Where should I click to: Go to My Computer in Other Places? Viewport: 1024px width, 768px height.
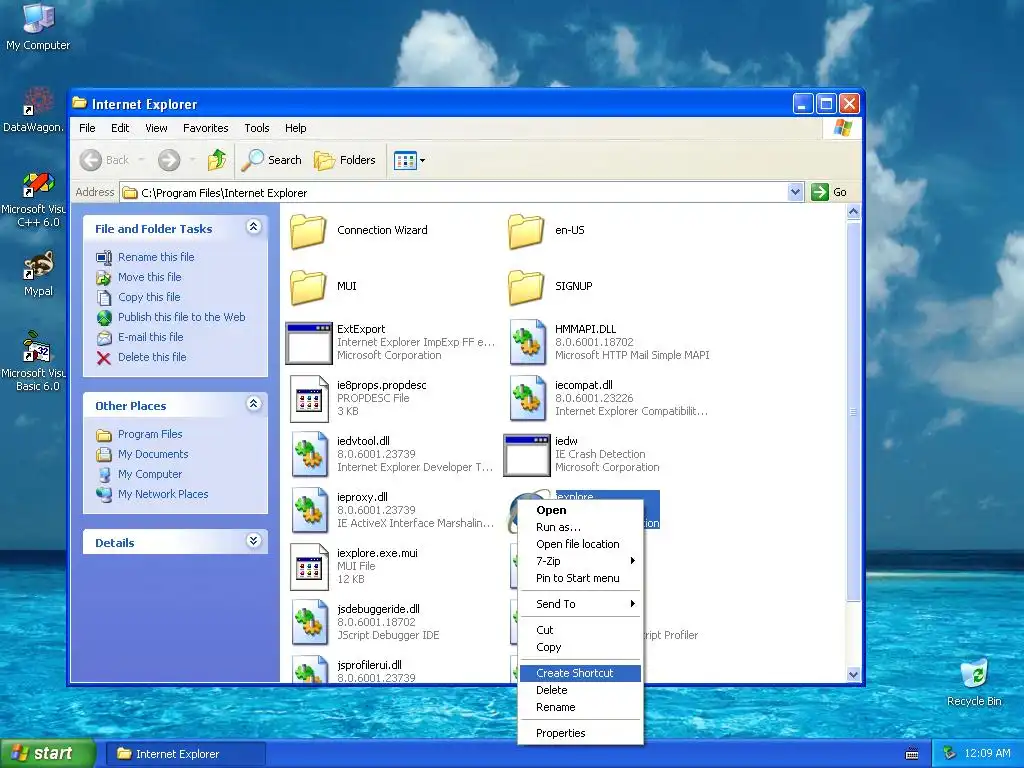pyautogui.click(x=150, y=474)
